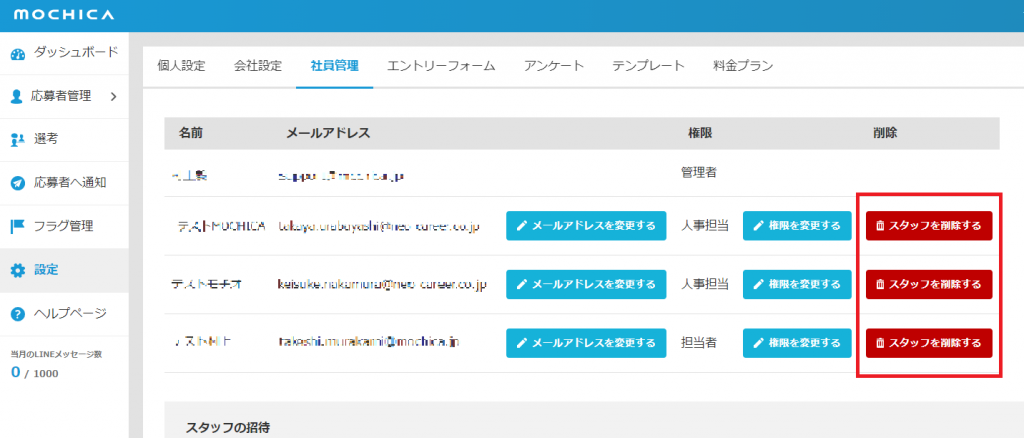1024x438 pixels.
Task: Click the MOCHICA logo in header
Action: 63,15
